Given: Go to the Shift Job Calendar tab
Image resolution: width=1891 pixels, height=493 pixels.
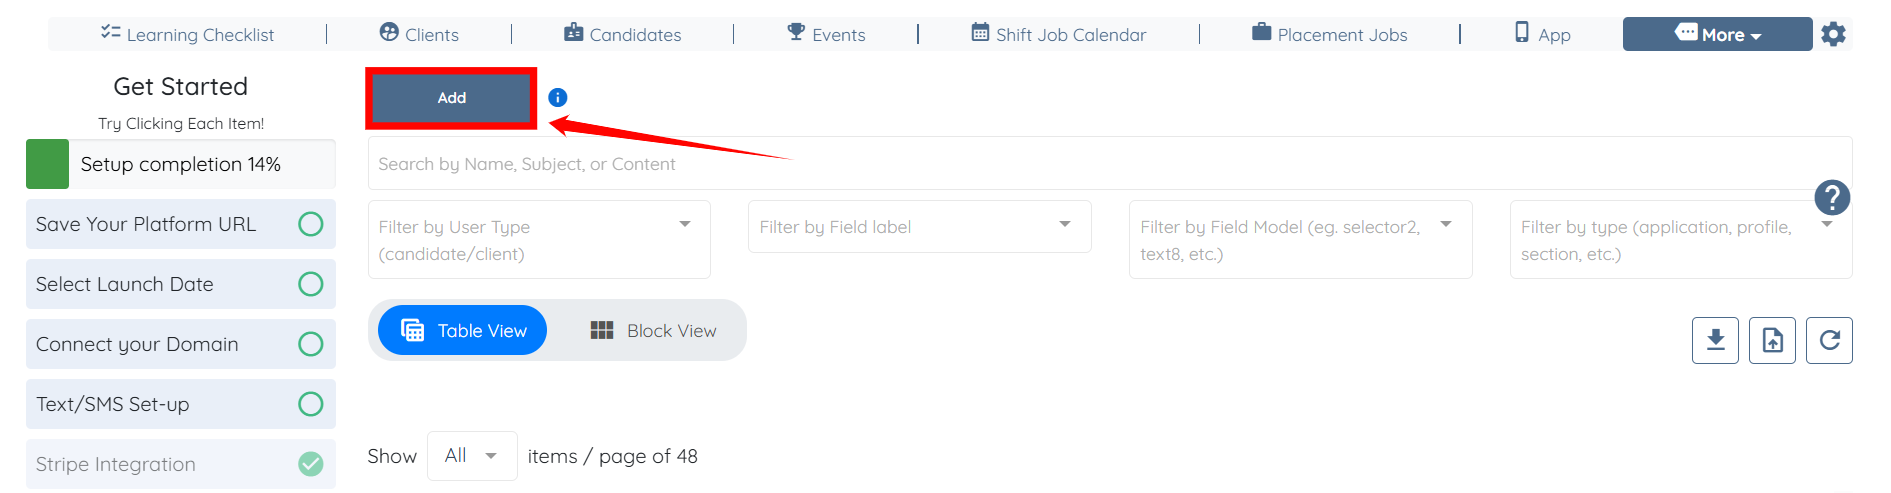Looking at the screenshot, I should [1059, 34].
